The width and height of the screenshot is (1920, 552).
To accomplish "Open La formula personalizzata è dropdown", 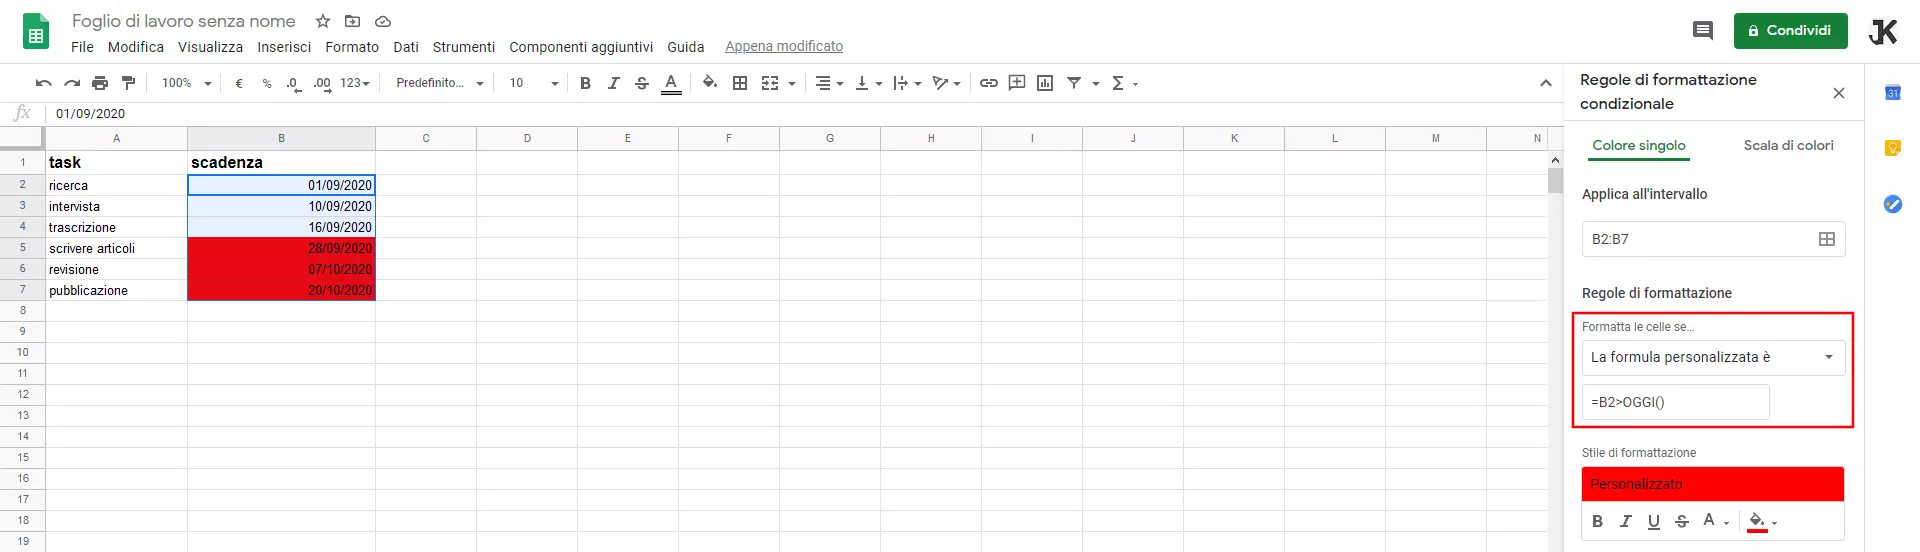I will click(x=1713, y=357).
